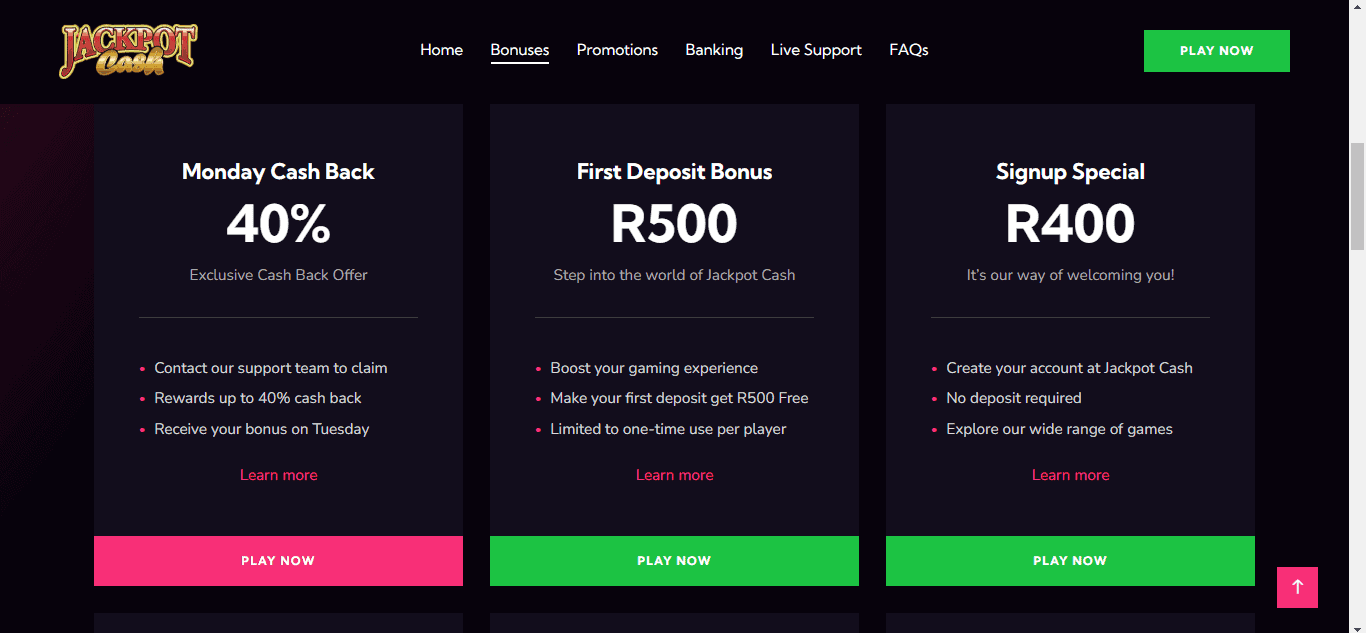Open the Home menu item

[441, 50]
